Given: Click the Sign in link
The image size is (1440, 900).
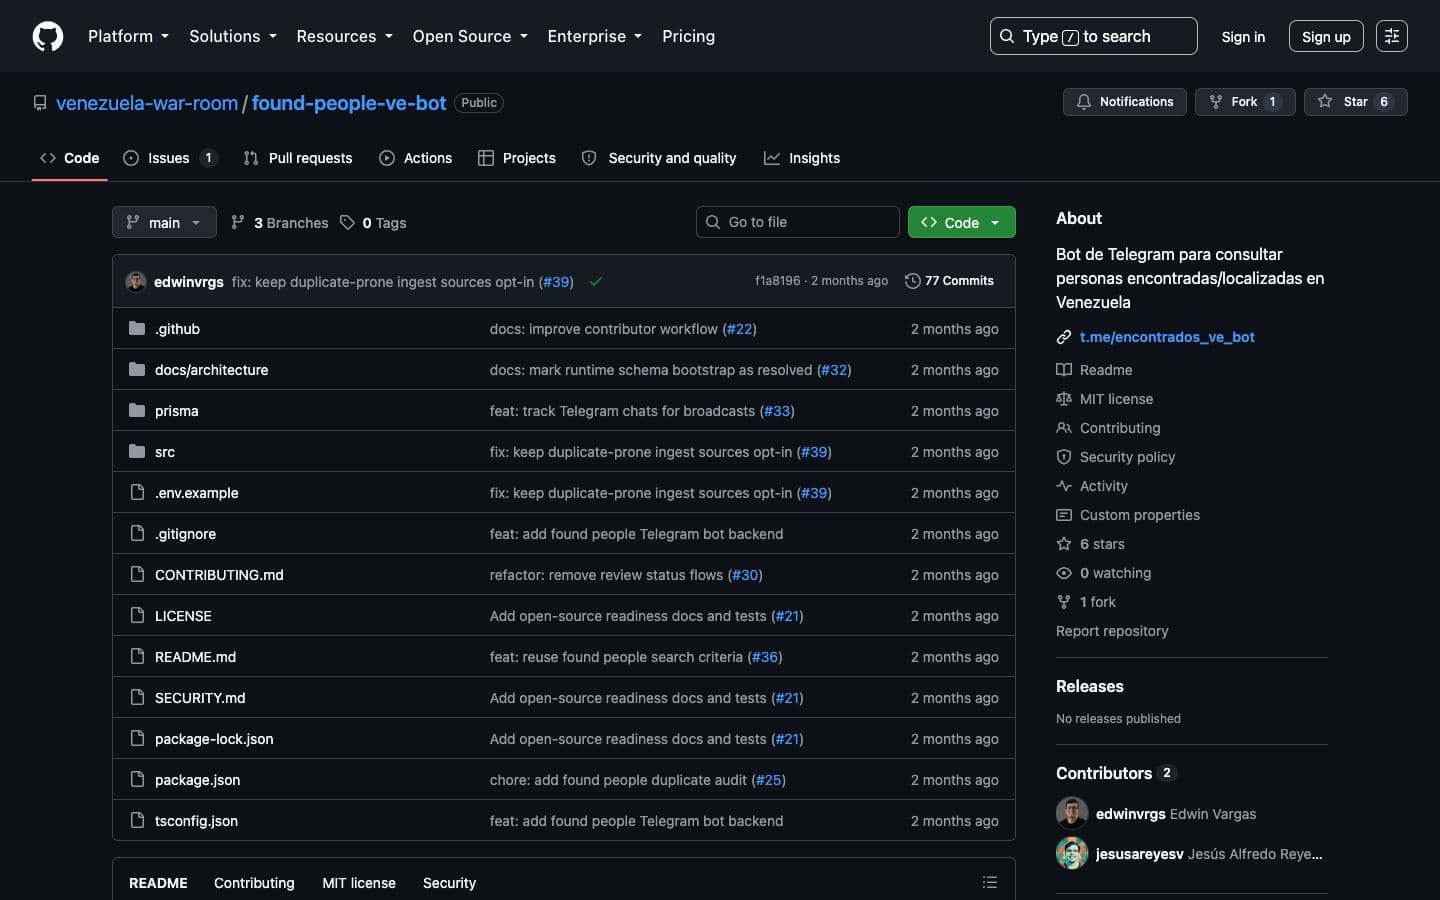Looking at the screenshot, I should tap(1243, 36).
